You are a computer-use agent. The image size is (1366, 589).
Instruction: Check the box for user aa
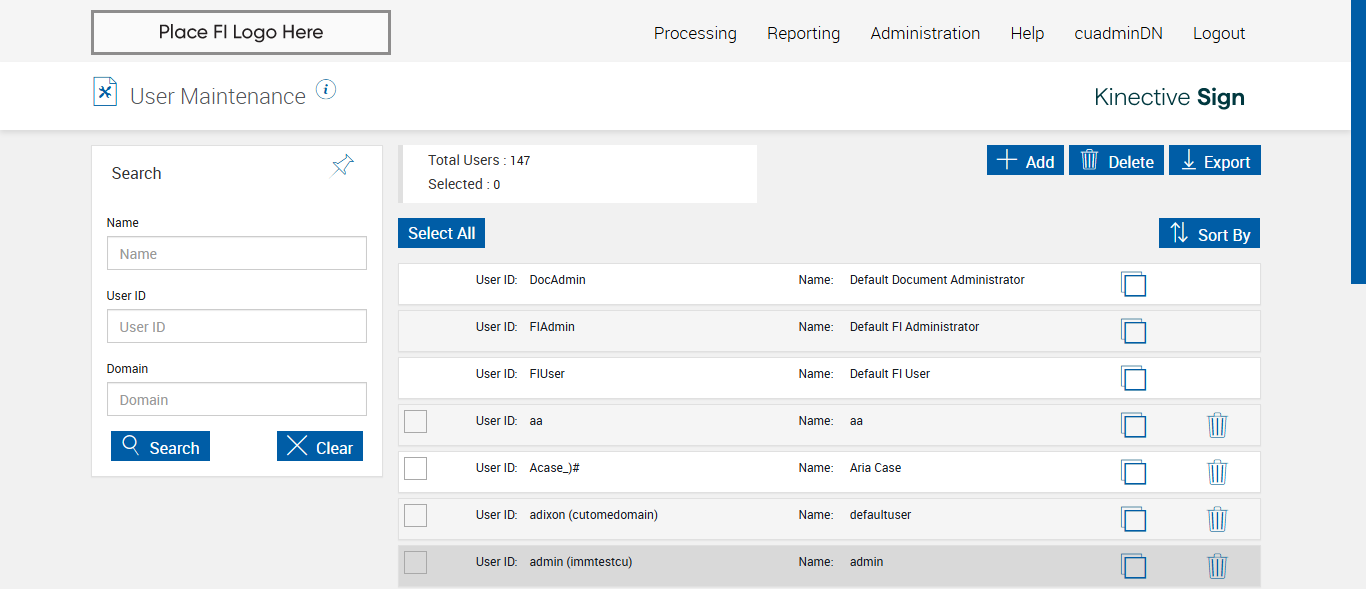pyautogui.click(x=415, y=422)
